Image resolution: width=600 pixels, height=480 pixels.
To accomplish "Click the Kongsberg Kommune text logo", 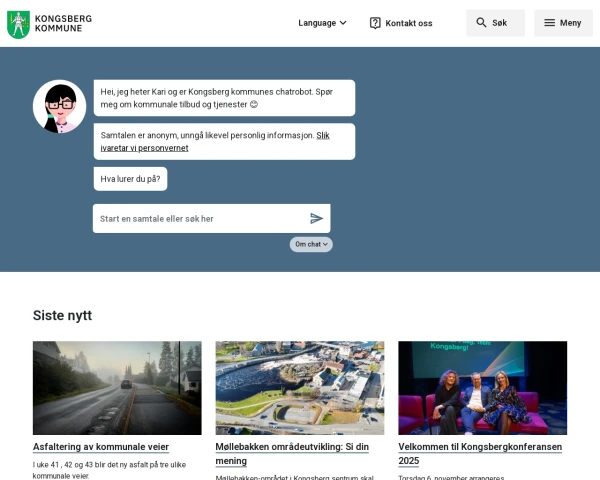I will [63, 23].
